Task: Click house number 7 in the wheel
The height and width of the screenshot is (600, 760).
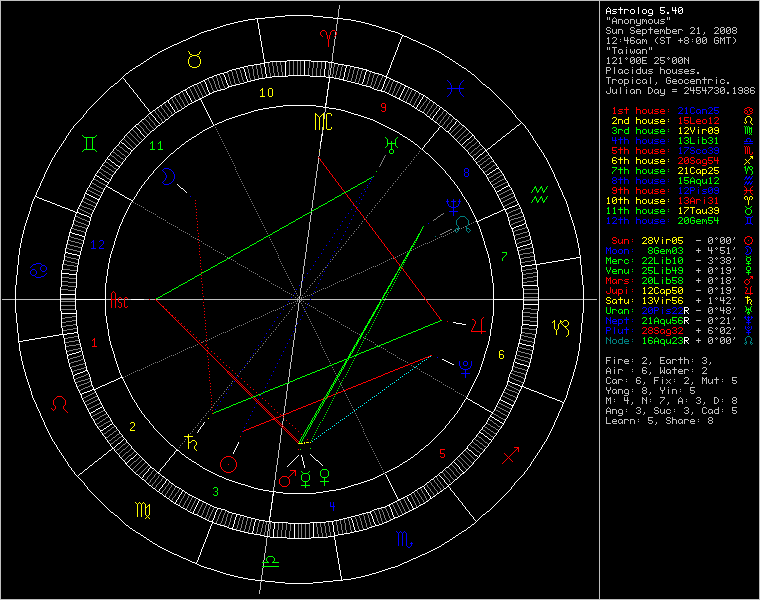Action: click(504, 256)
